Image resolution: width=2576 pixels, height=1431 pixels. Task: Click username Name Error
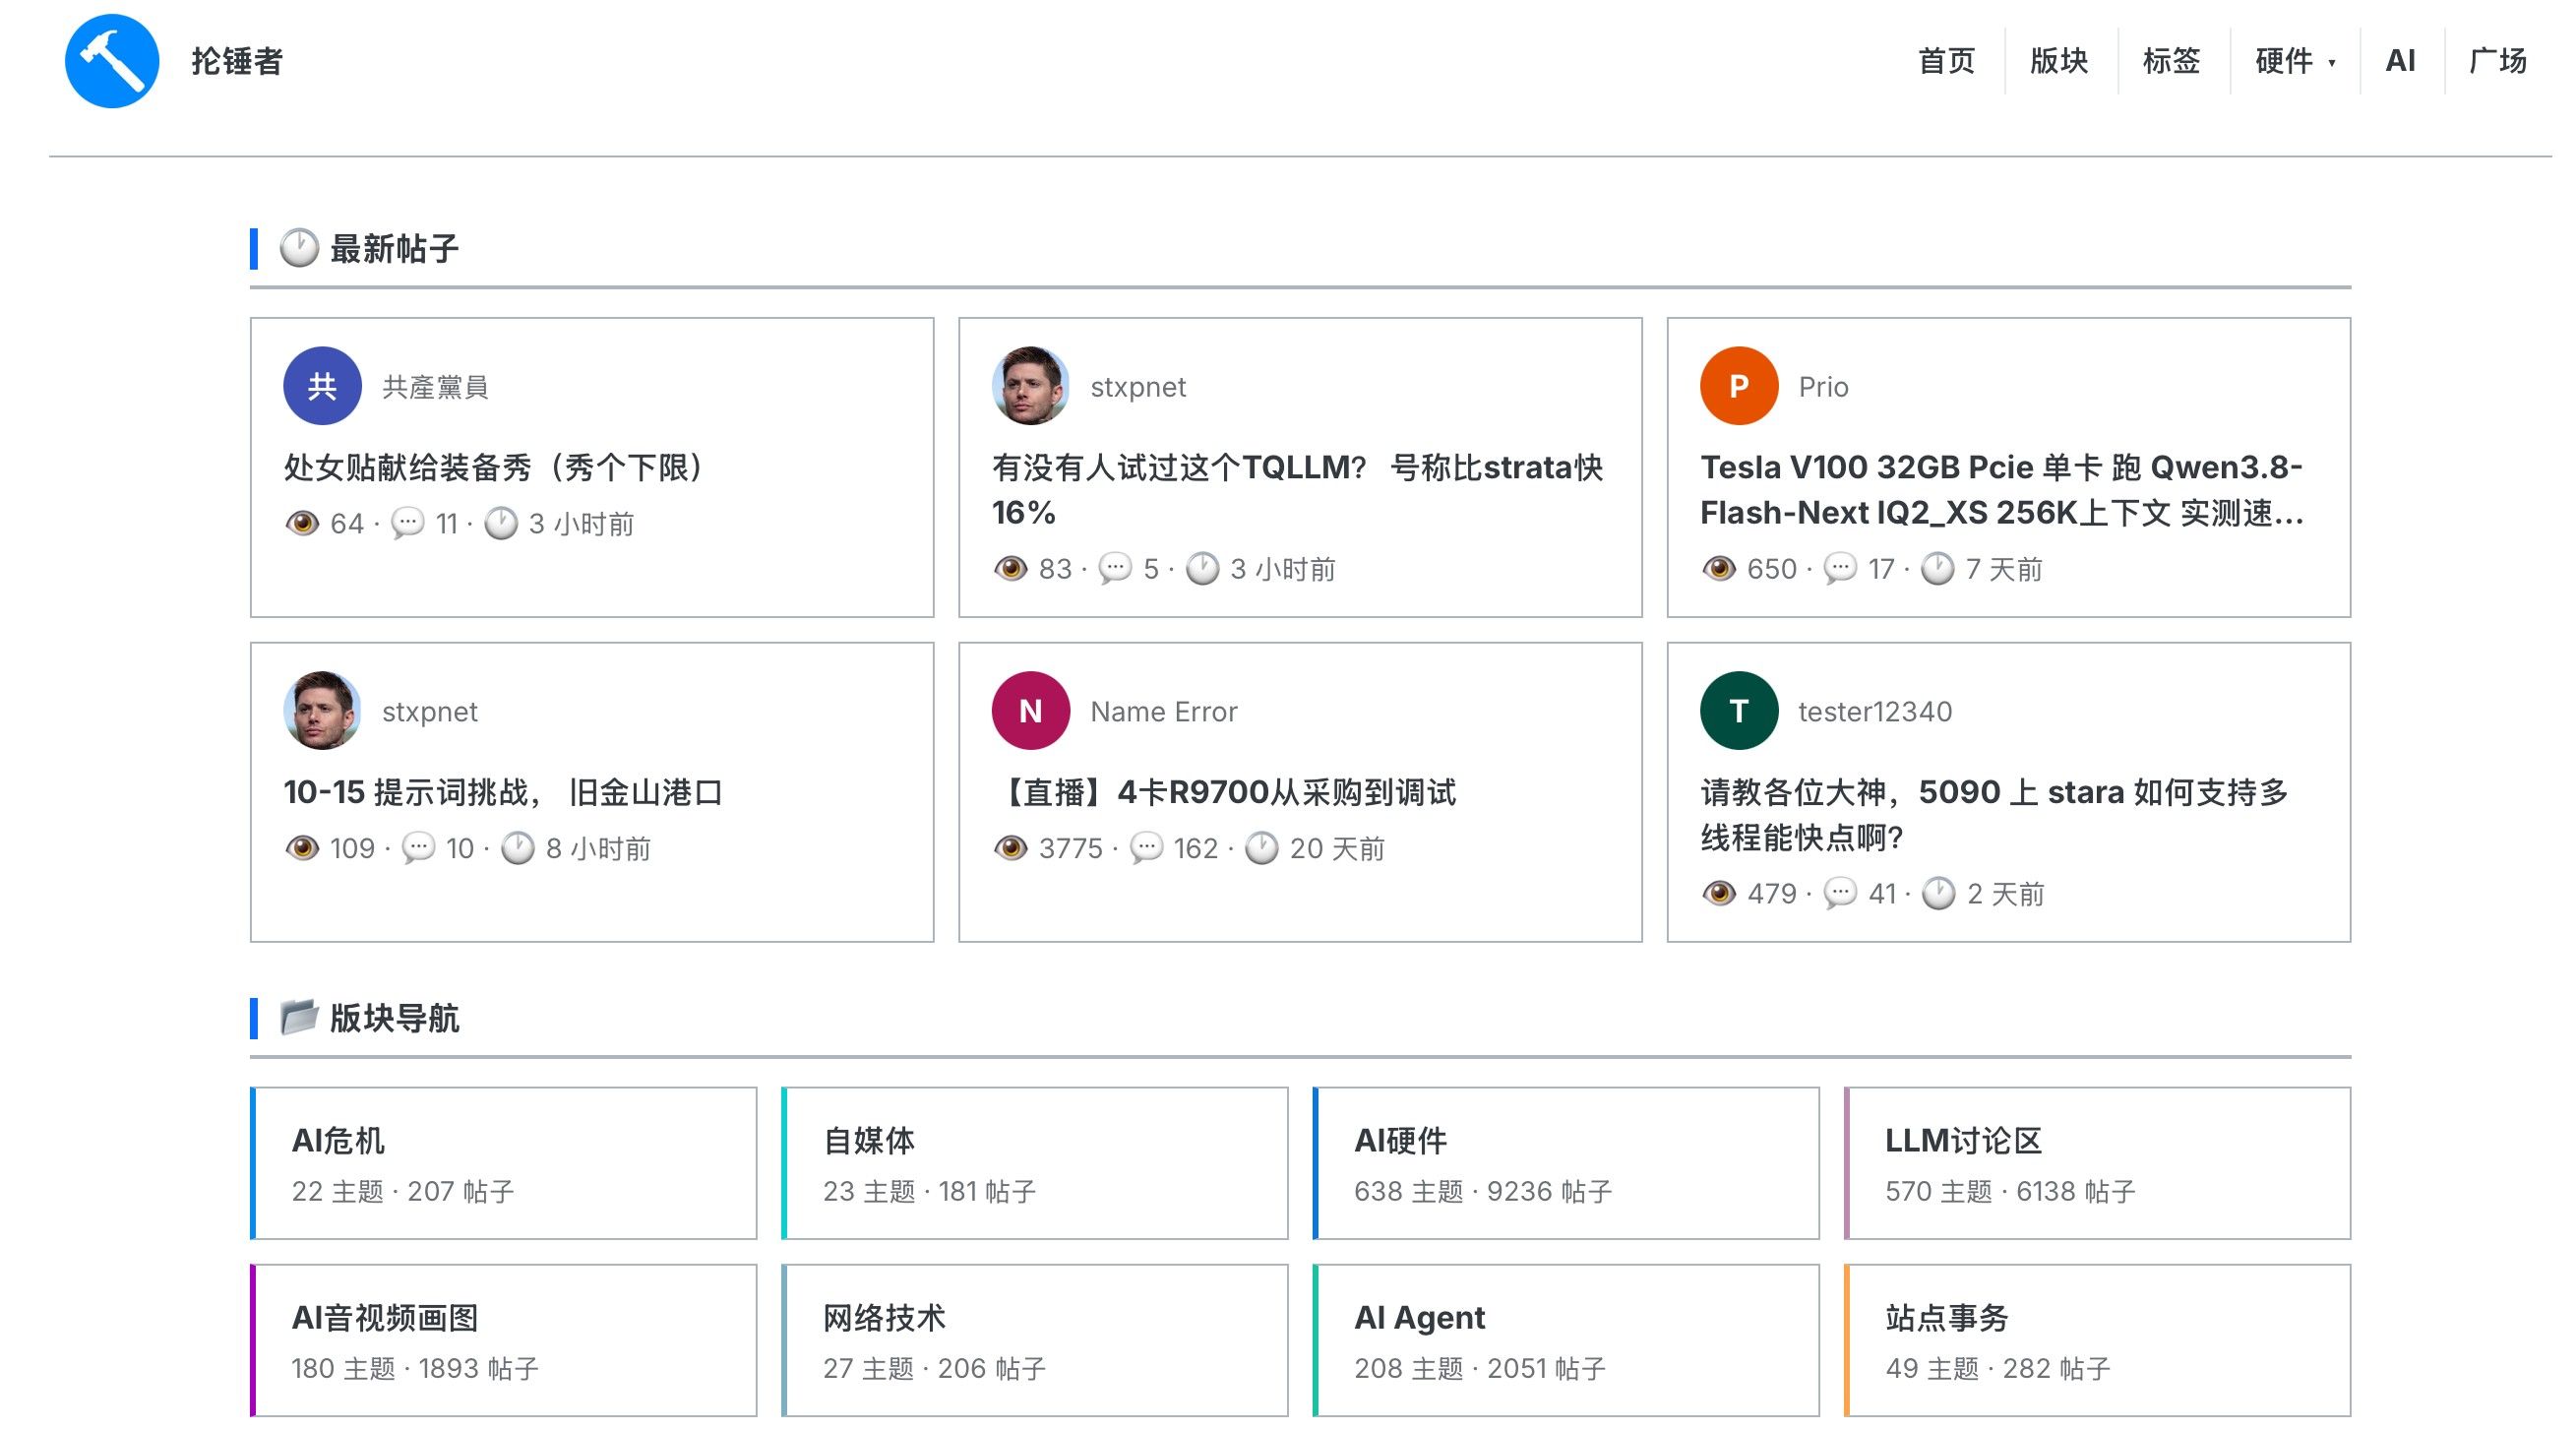point(1163,711)
